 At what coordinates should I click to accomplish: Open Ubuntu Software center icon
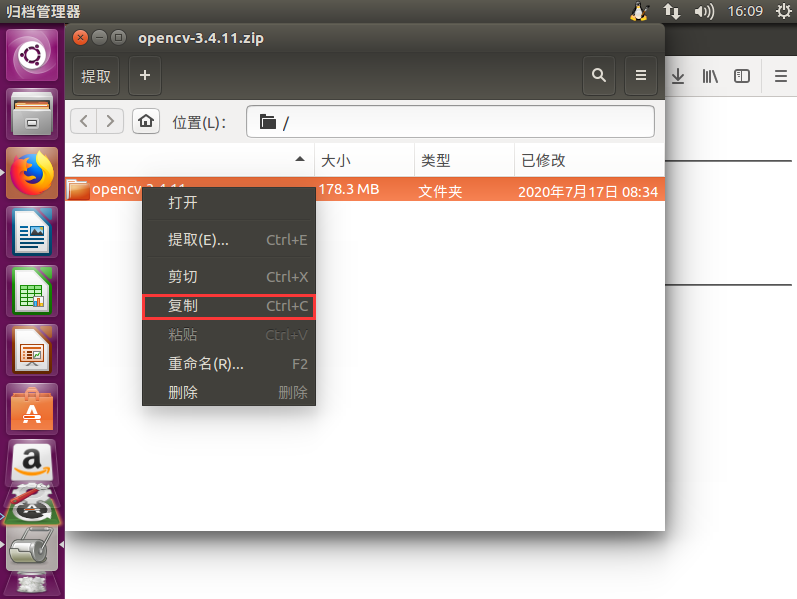(32, 409)
